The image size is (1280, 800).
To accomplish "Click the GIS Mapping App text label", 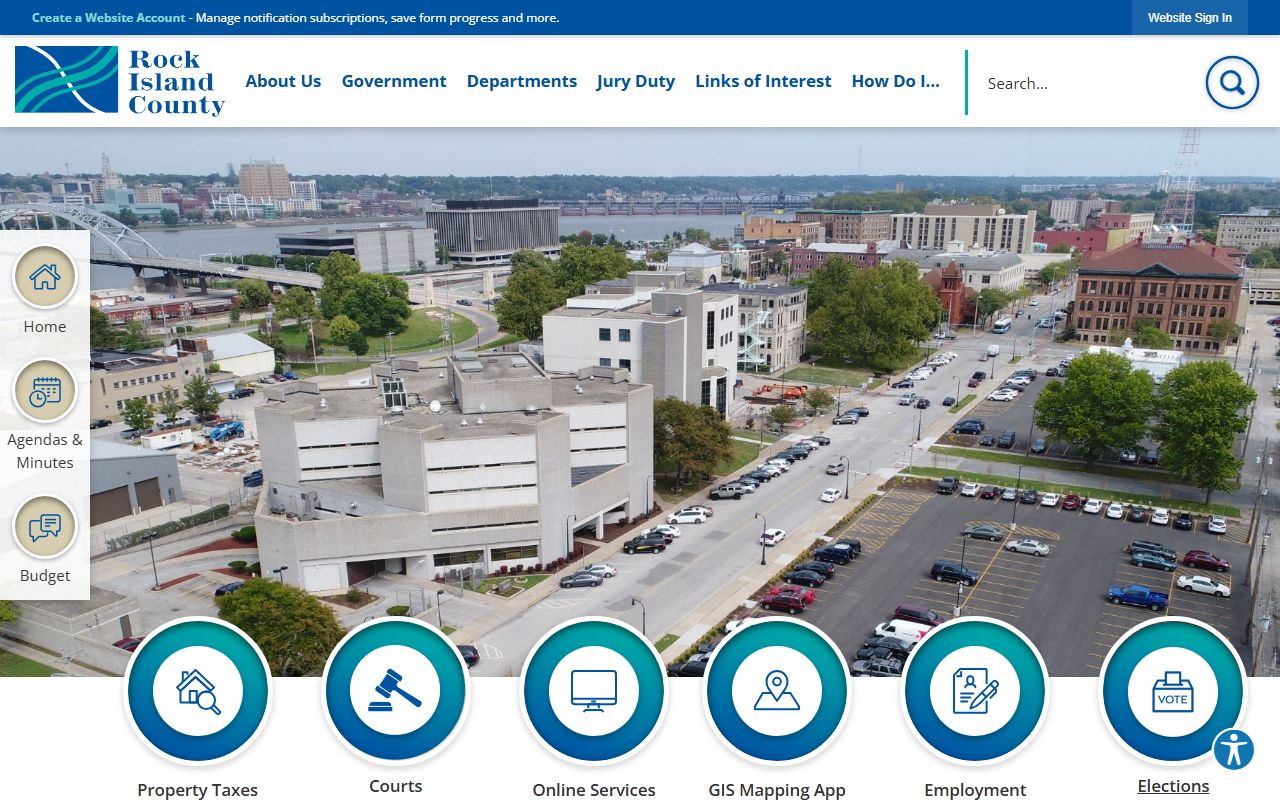I will (777, 790).
